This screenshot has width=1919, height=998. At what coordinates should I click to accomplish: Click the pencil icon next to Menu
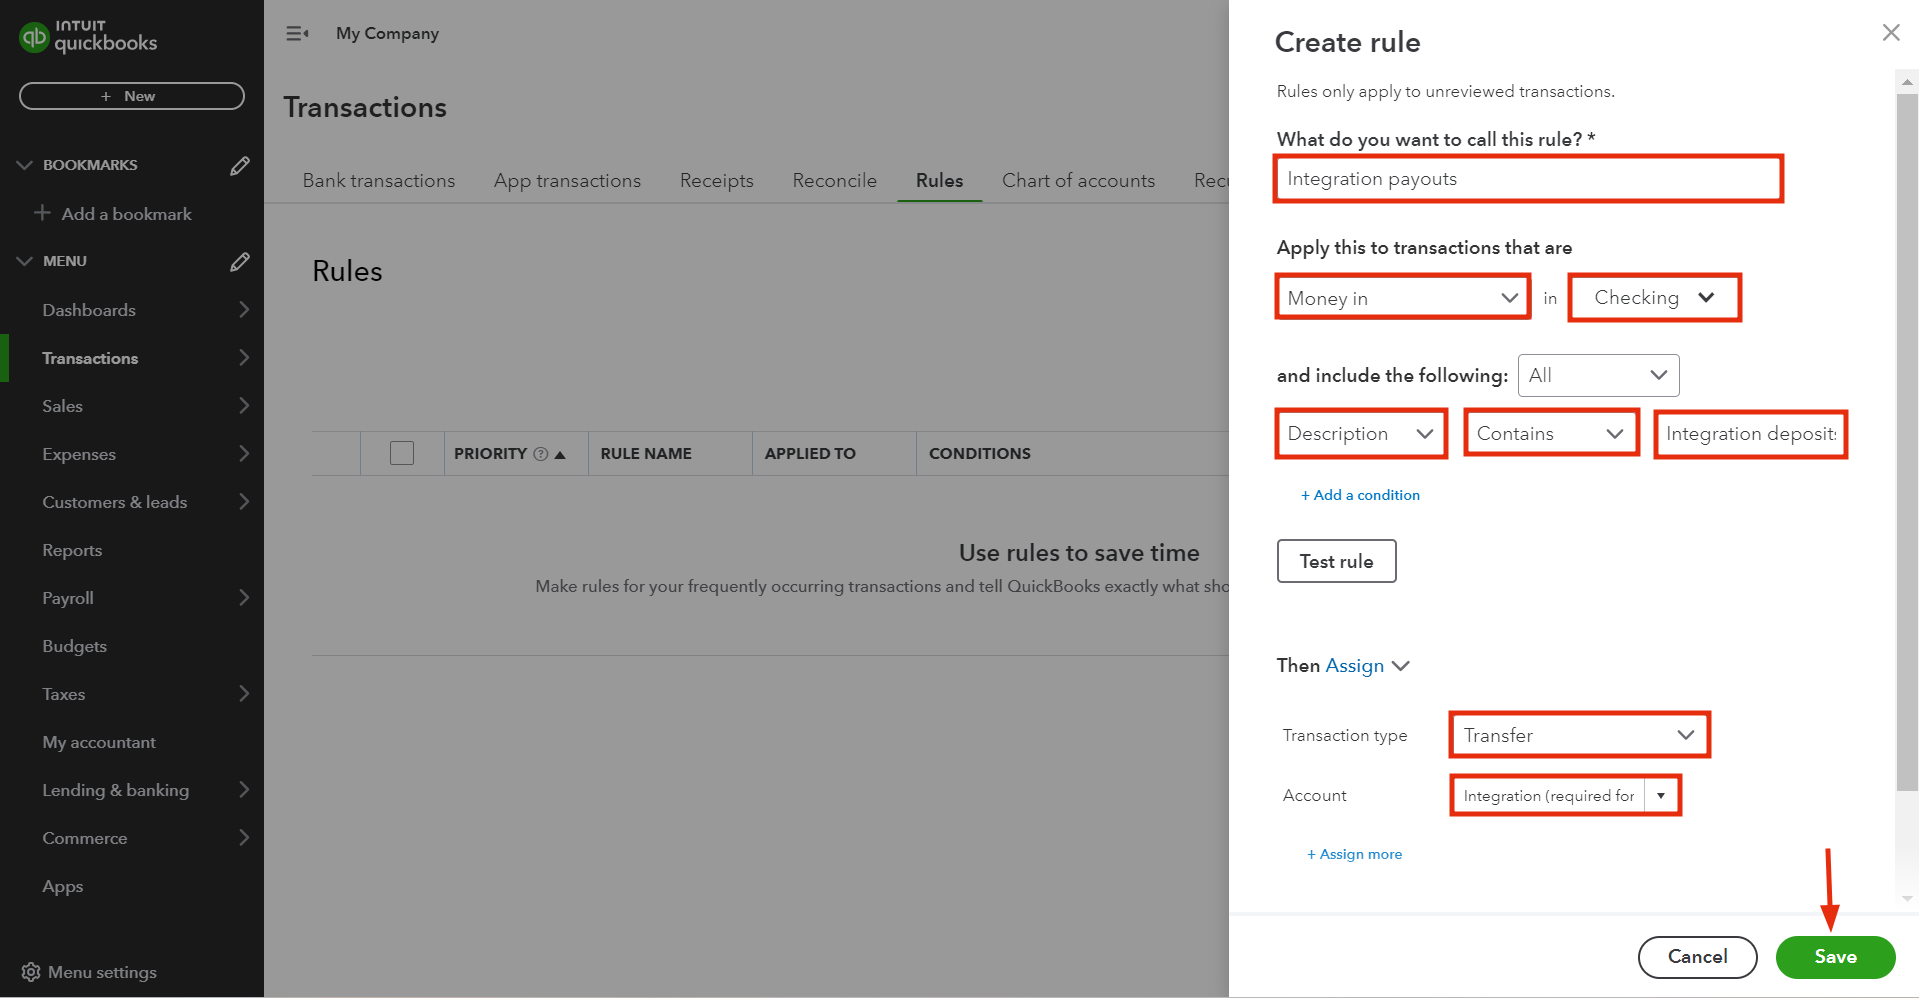tap(240, 261)
